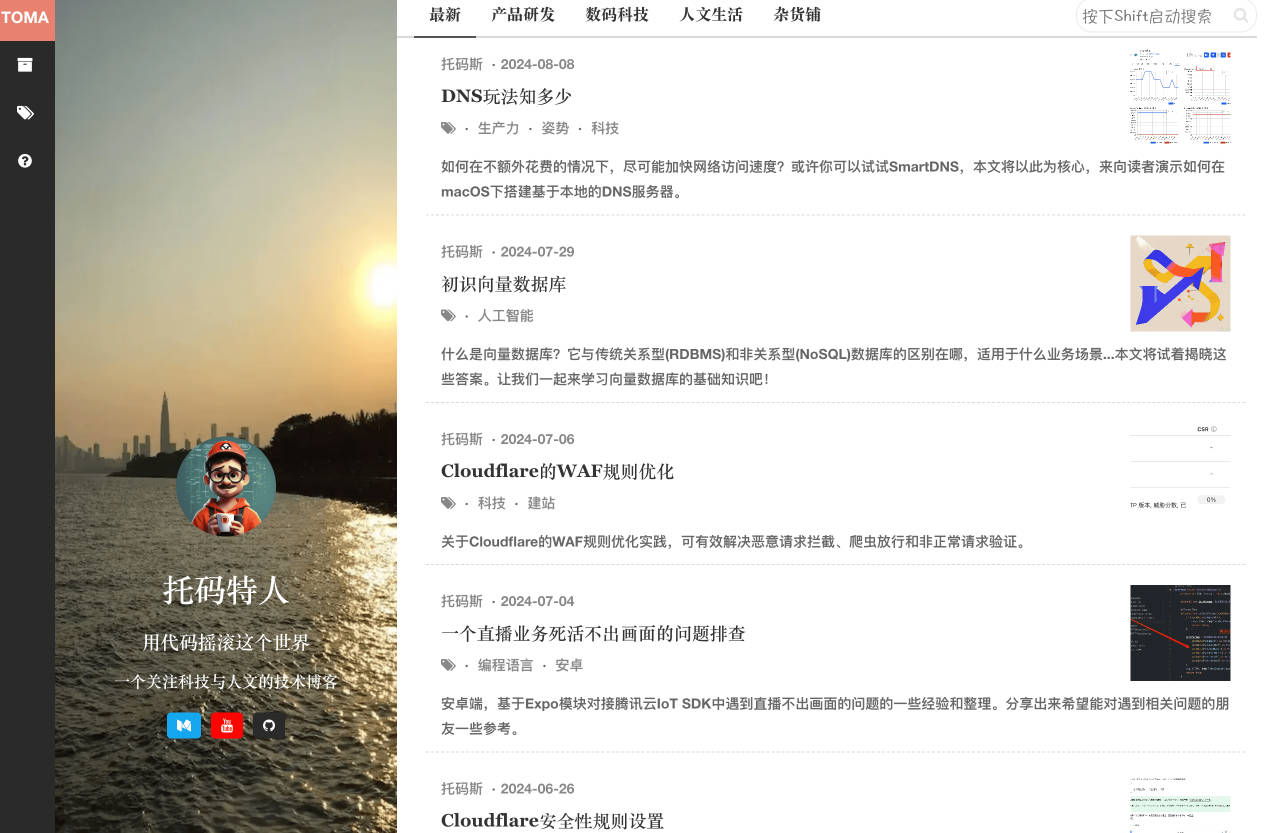Viewport: 1265px width, 833px height.
Task: Open the help question mark icon in sidebar
Action: coord(25,160)
